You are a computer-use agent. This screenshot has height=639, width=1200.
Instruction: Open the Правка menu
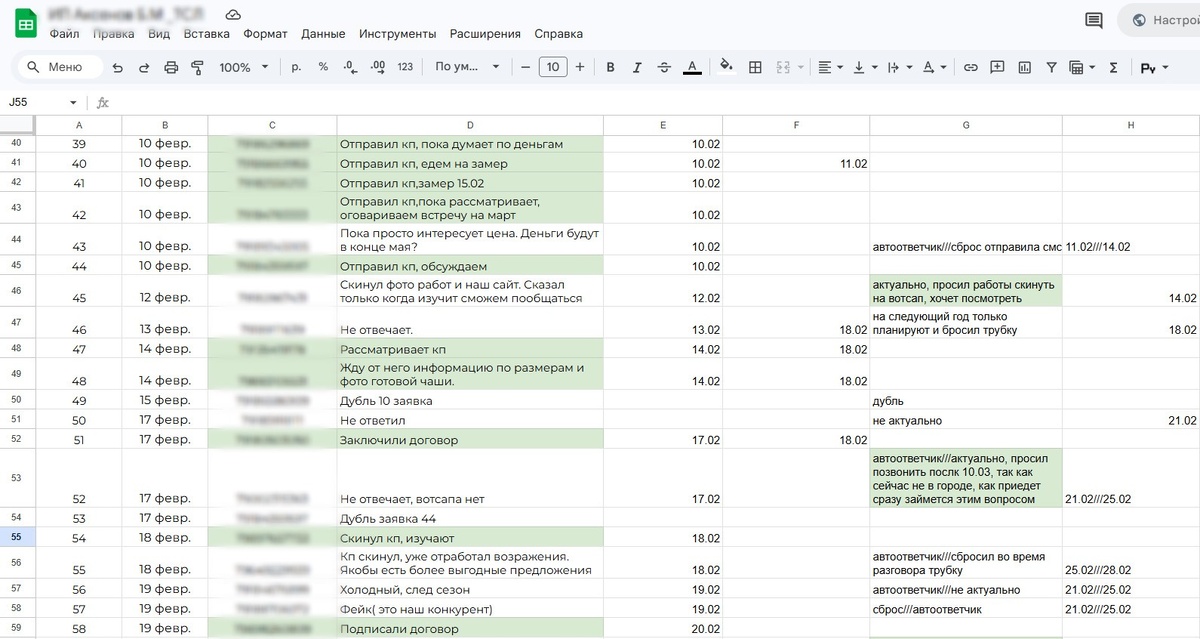tap(113, 33)
